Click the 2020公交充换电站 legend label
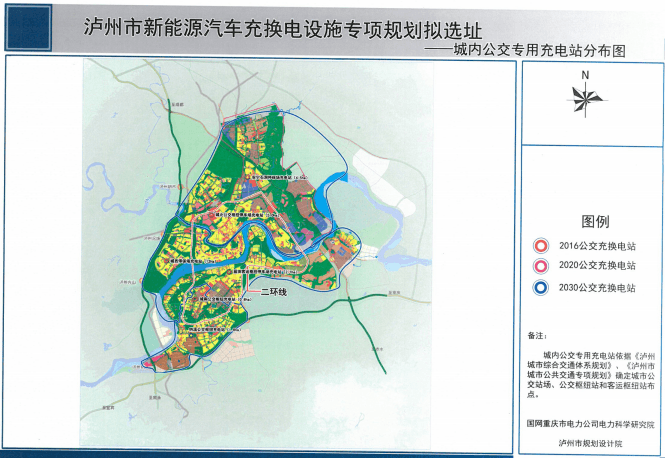 pyautogui.click(x=597, y=265)
